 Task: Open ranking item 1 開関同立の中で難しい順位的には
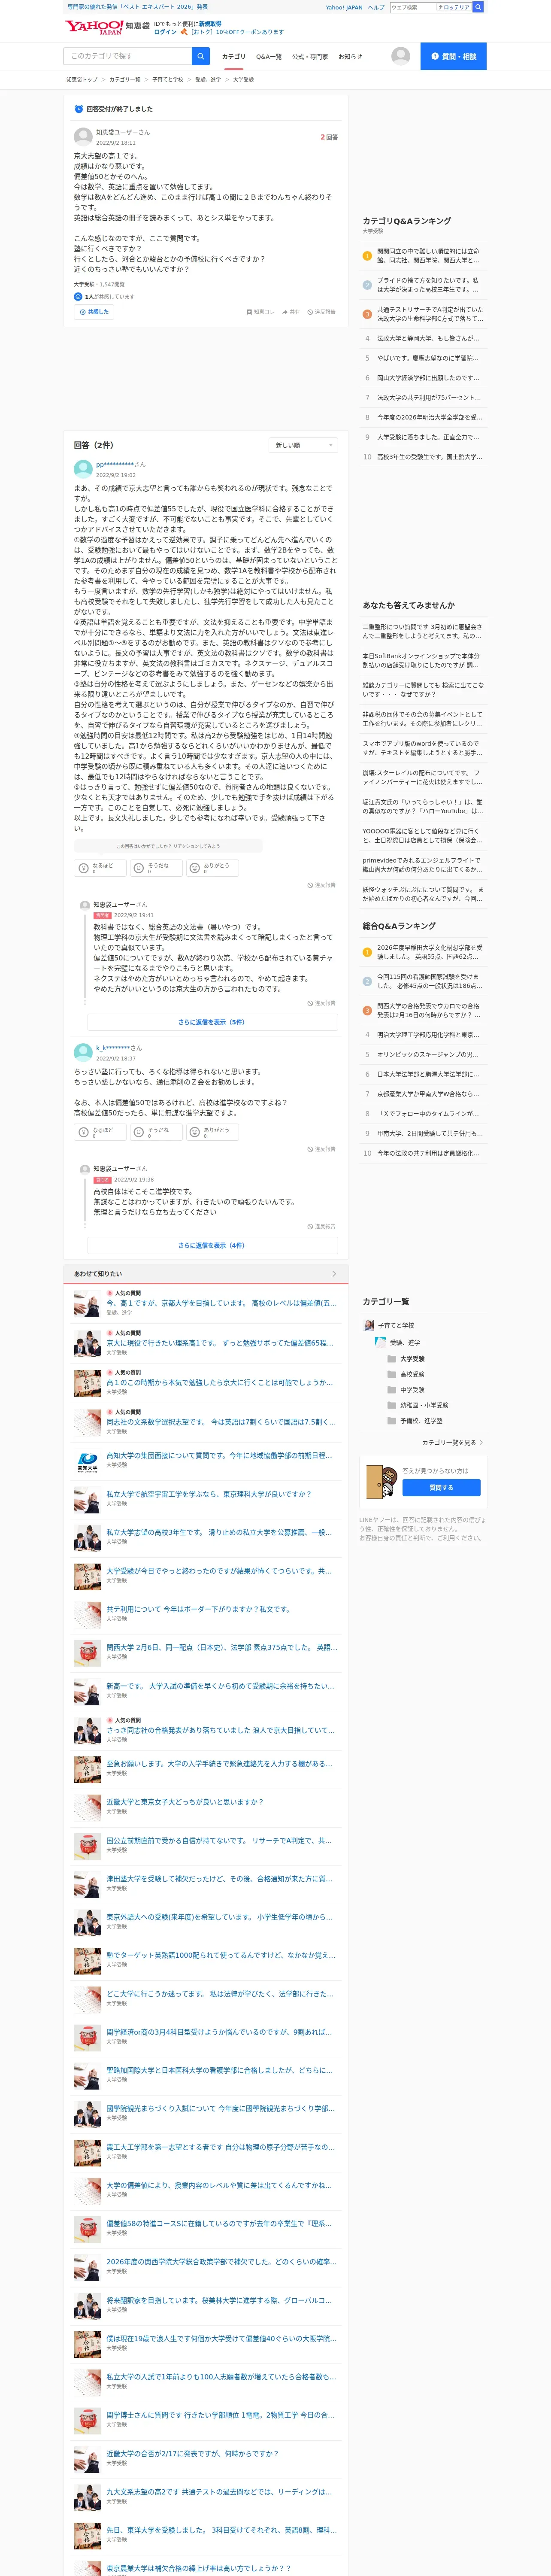point(428,255)
